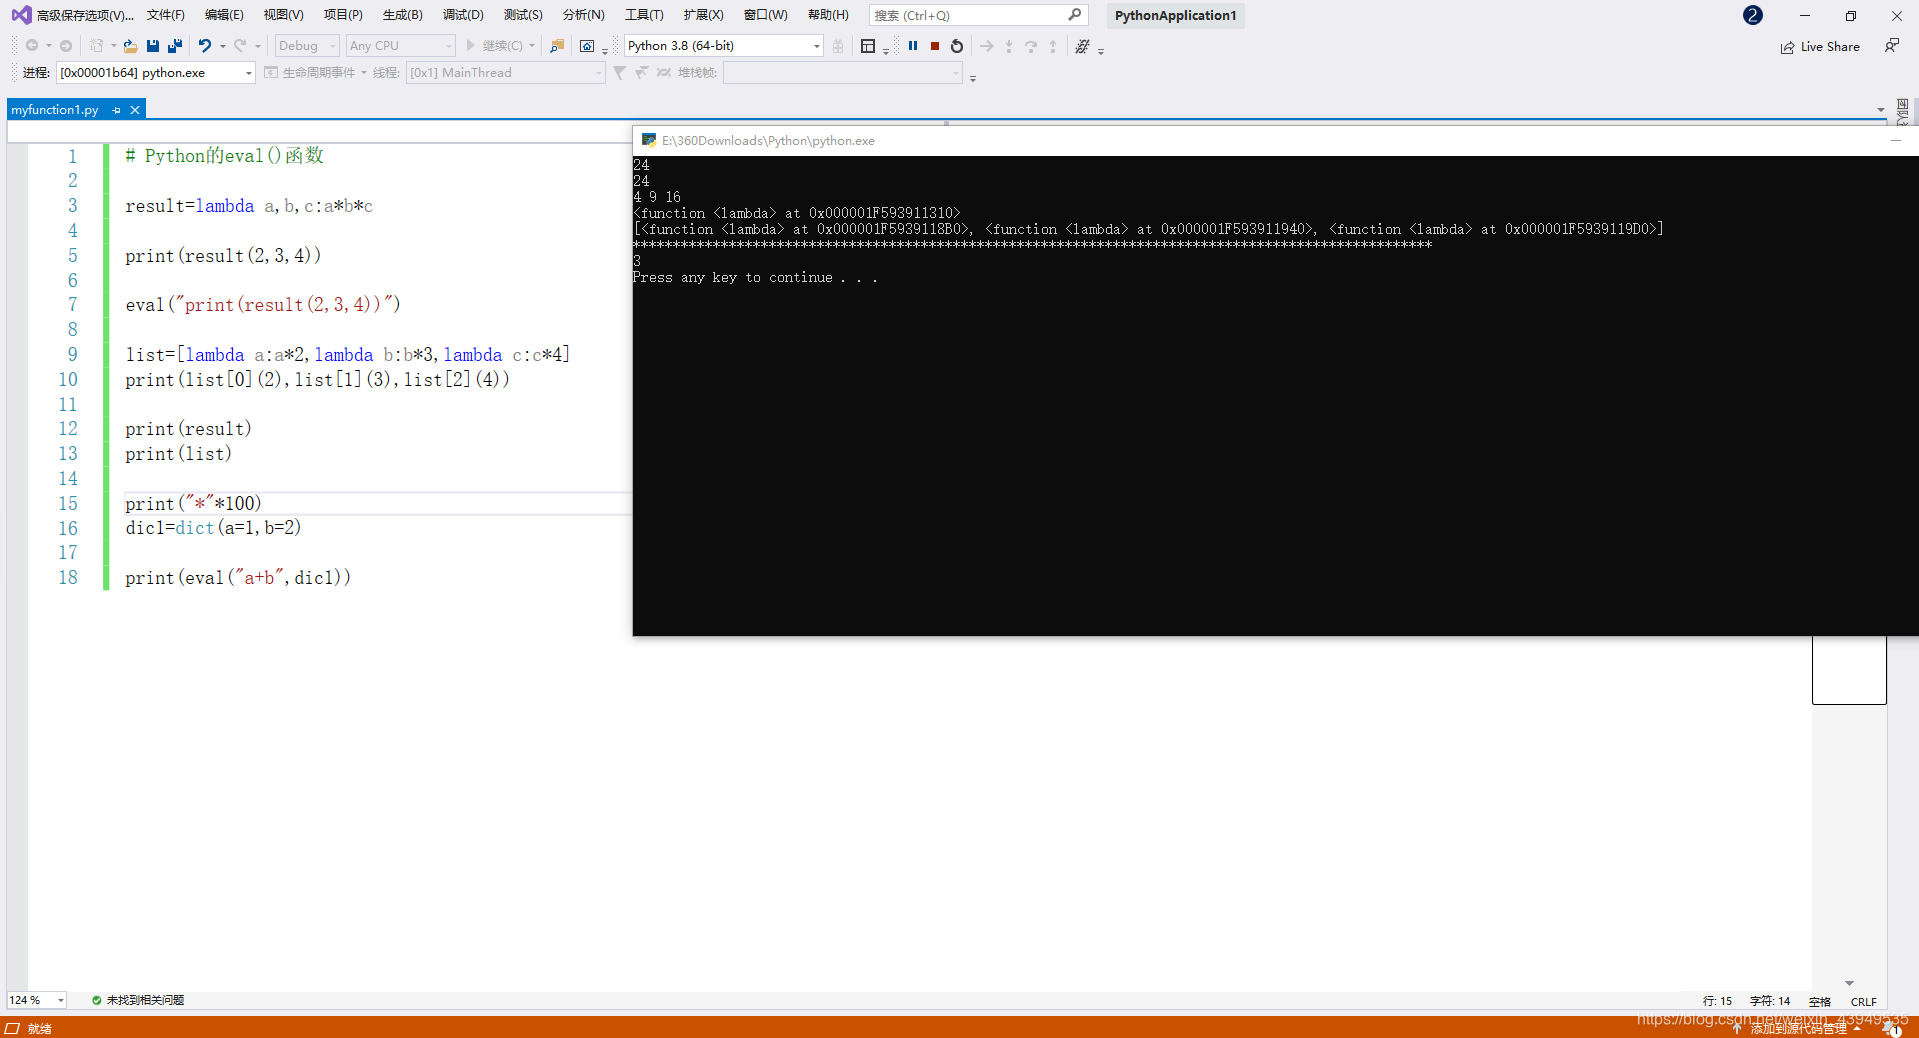This screenshot has height=1038, width=1919.
Task: Click code line 18 print(eval("a+b",dic1))
Action: (238, 577)
